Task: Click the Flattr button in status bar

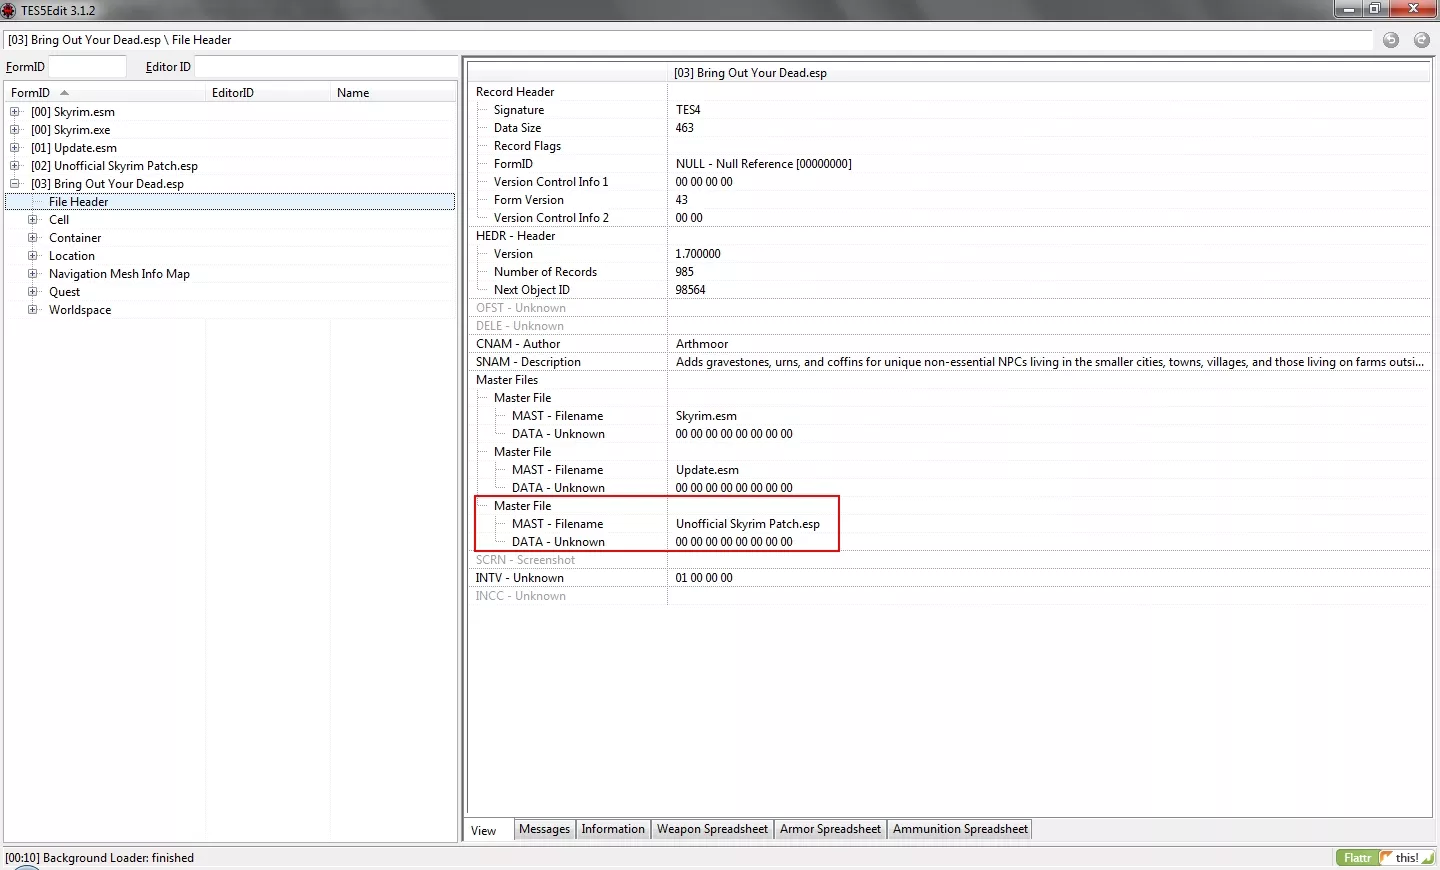Action: tap(1357, 858)
